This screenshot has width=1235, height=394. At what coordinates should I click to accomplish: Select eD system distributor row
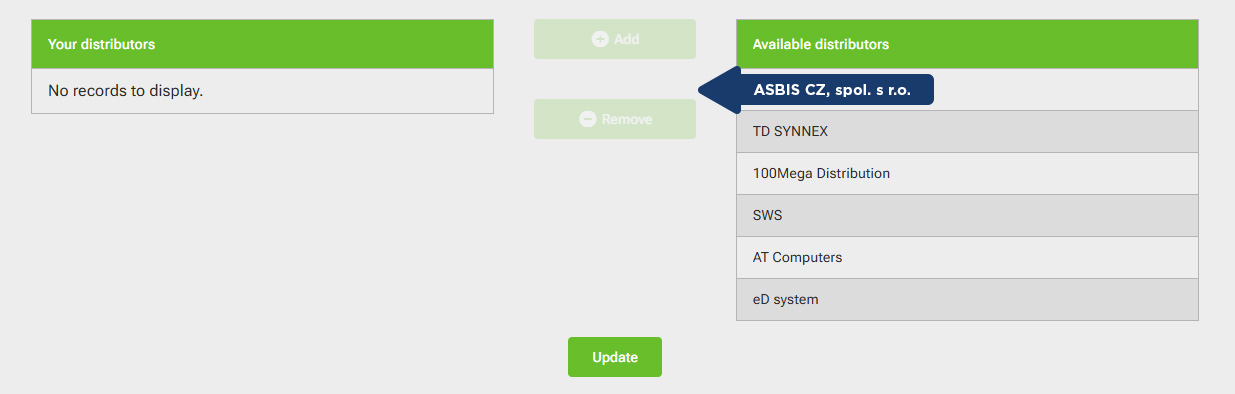click(x=967, y=299)
